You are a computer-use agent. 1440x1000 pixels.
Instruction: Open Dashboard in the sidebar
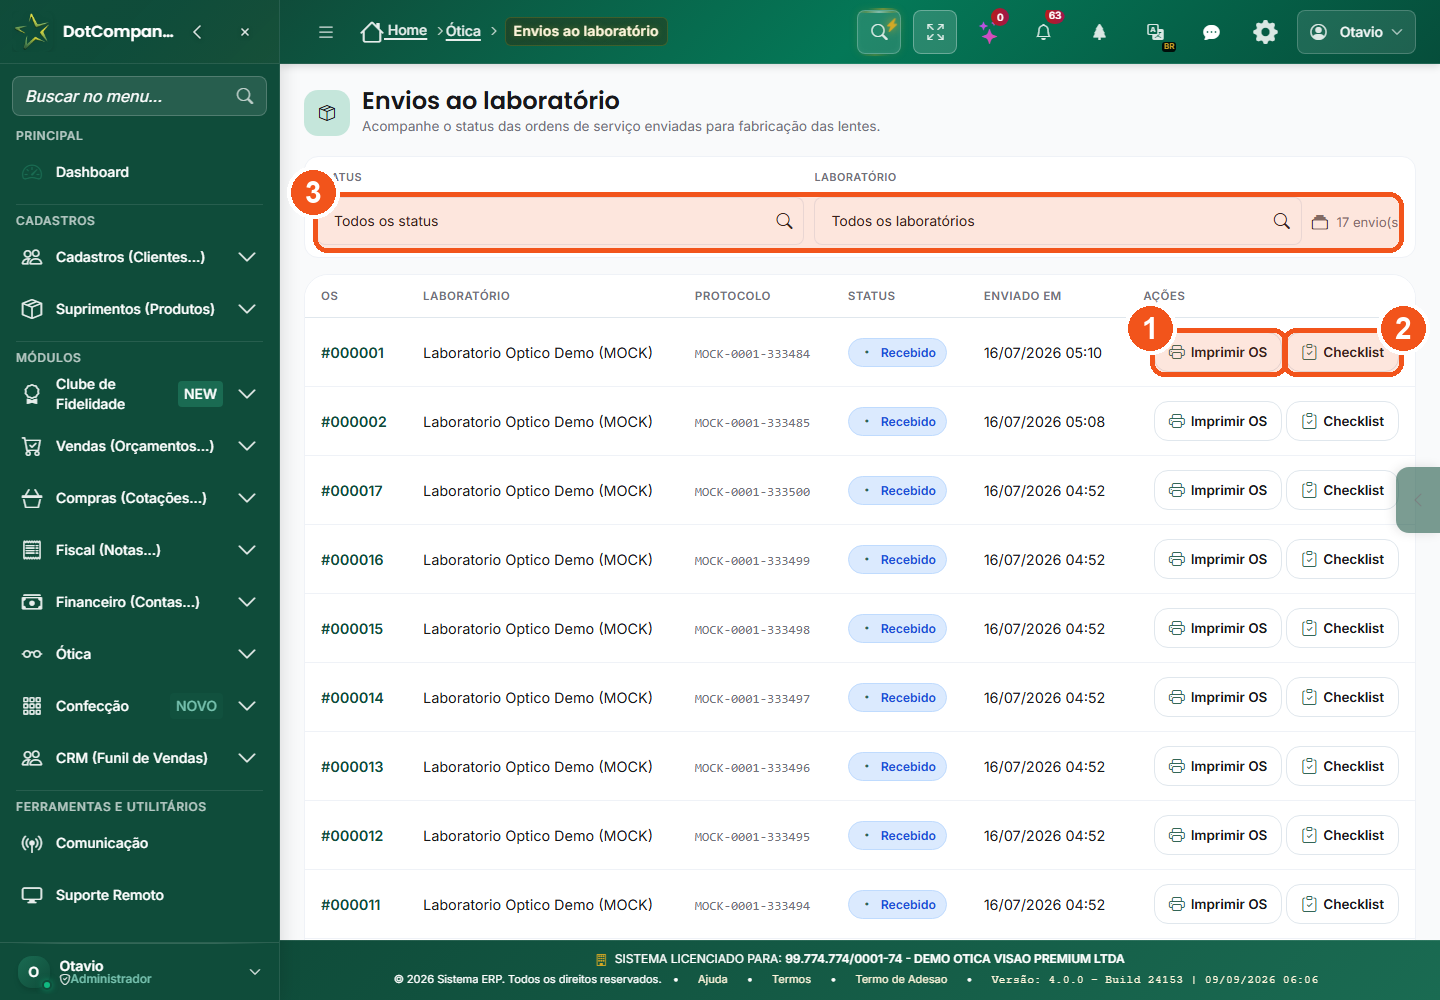[x=139, y=172]
